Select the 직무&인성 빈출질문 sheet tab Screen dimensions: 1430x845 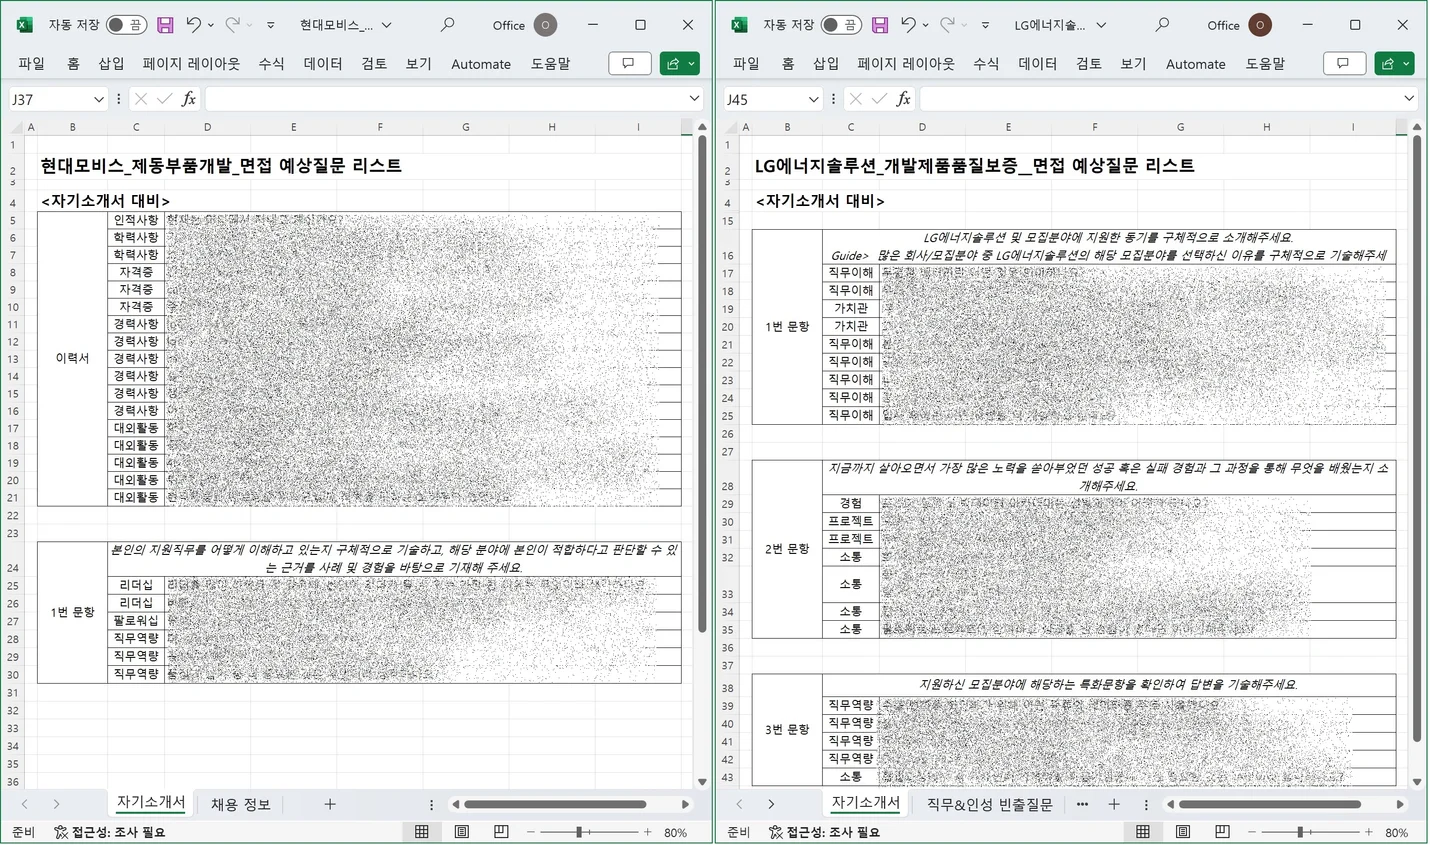[x=989, y=804]
